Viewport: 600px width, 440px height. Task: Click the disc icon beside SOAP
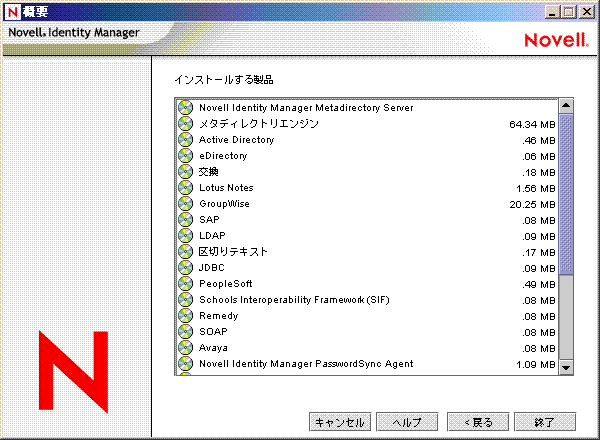point(186,332)
